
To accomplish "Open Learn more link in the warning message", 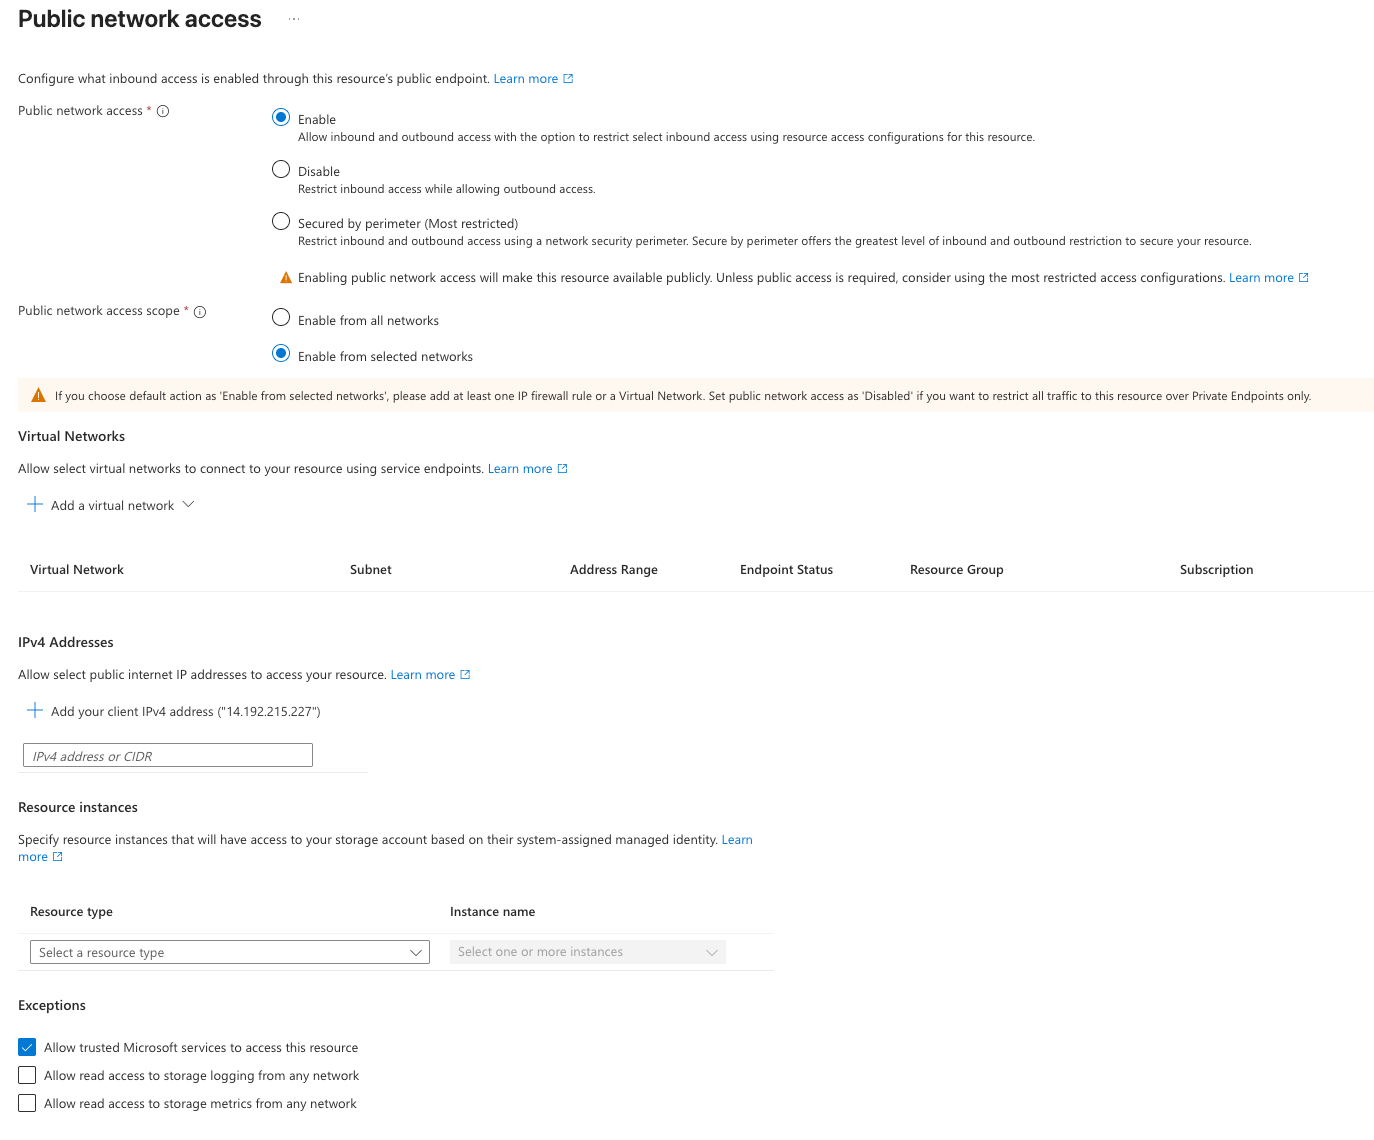I will click(1261, 278).
